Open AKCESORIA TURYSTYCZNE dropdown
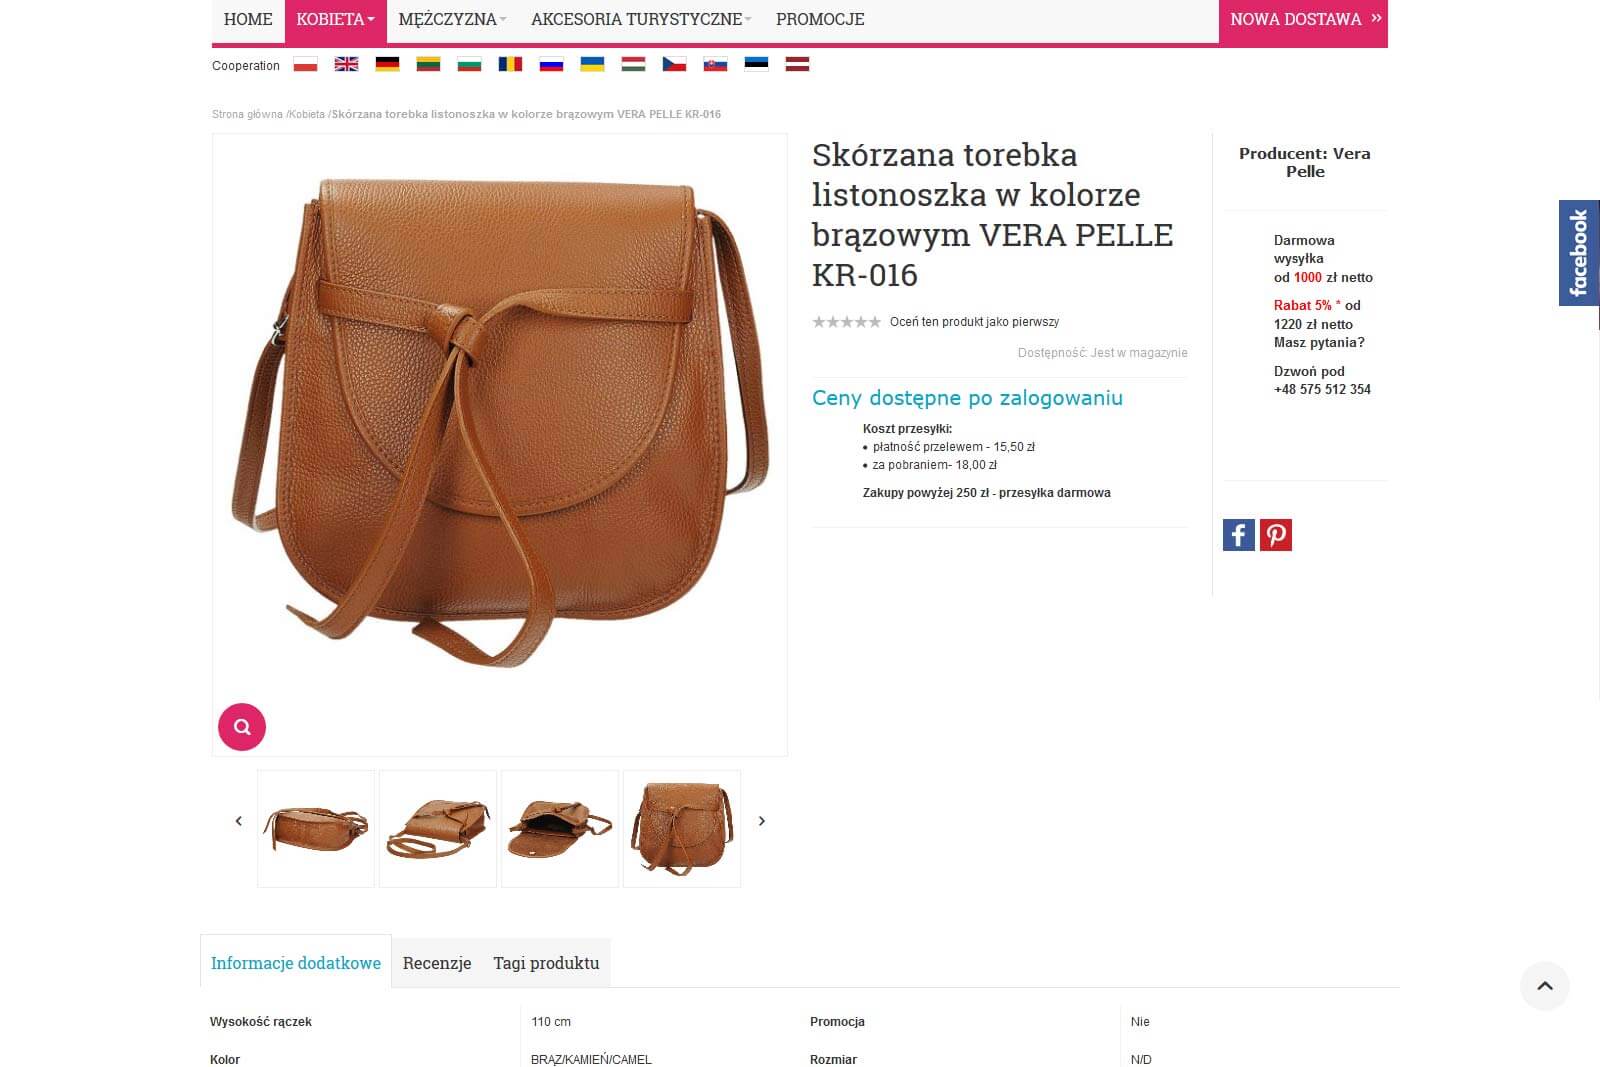This screenshot has width=1600, height=1067. pos(641,20)
